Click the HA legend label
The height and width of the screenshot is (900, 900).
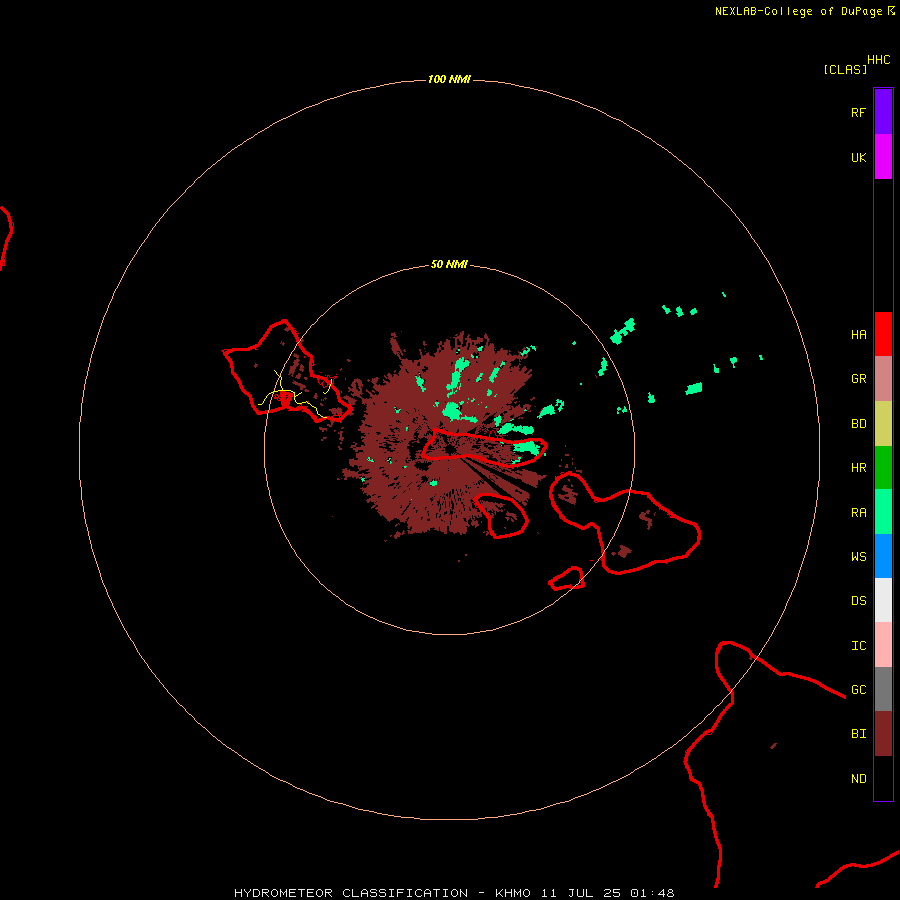click(858, 334)
